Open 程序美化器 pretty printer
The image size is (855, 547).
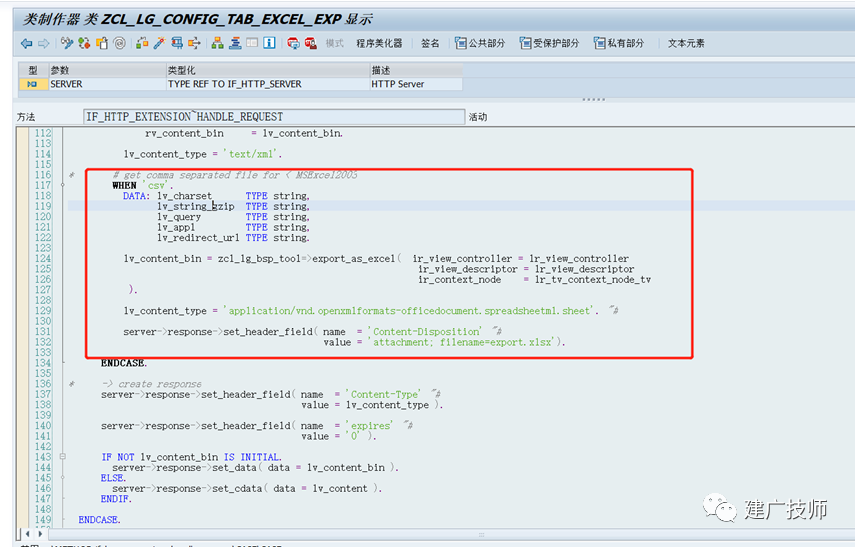[379, 43]
